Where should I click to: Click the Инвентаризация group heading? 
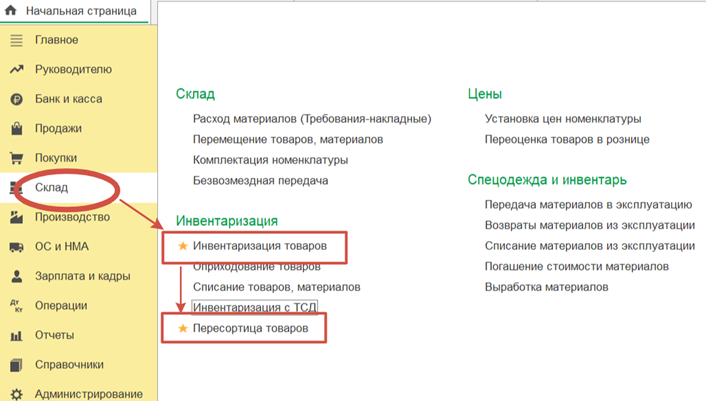pos(226,221)
